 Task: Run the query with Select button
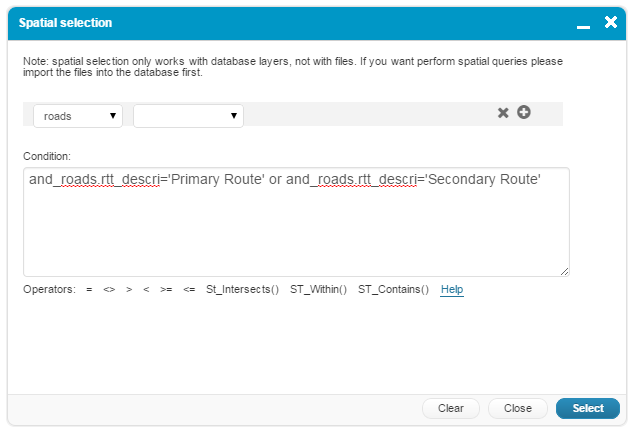tap(587, 408)
